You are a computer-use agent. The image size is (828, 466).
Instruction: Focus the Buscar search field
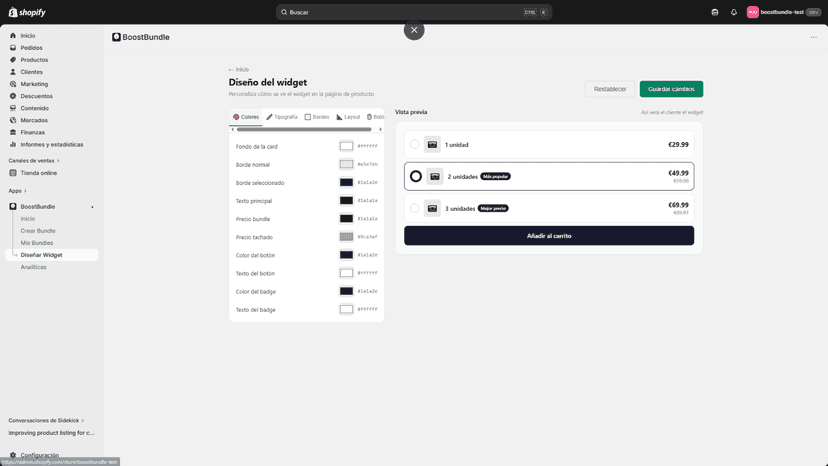[x=413, y=12]
